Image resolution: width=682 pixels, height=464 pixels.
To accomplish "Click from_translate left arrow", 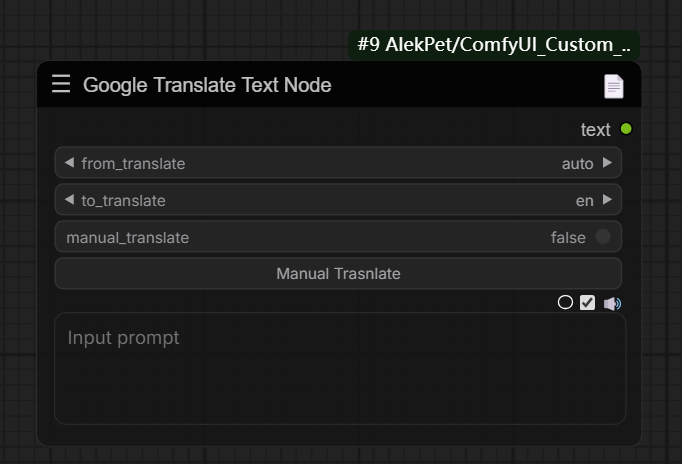I will [x=69, y=163].
